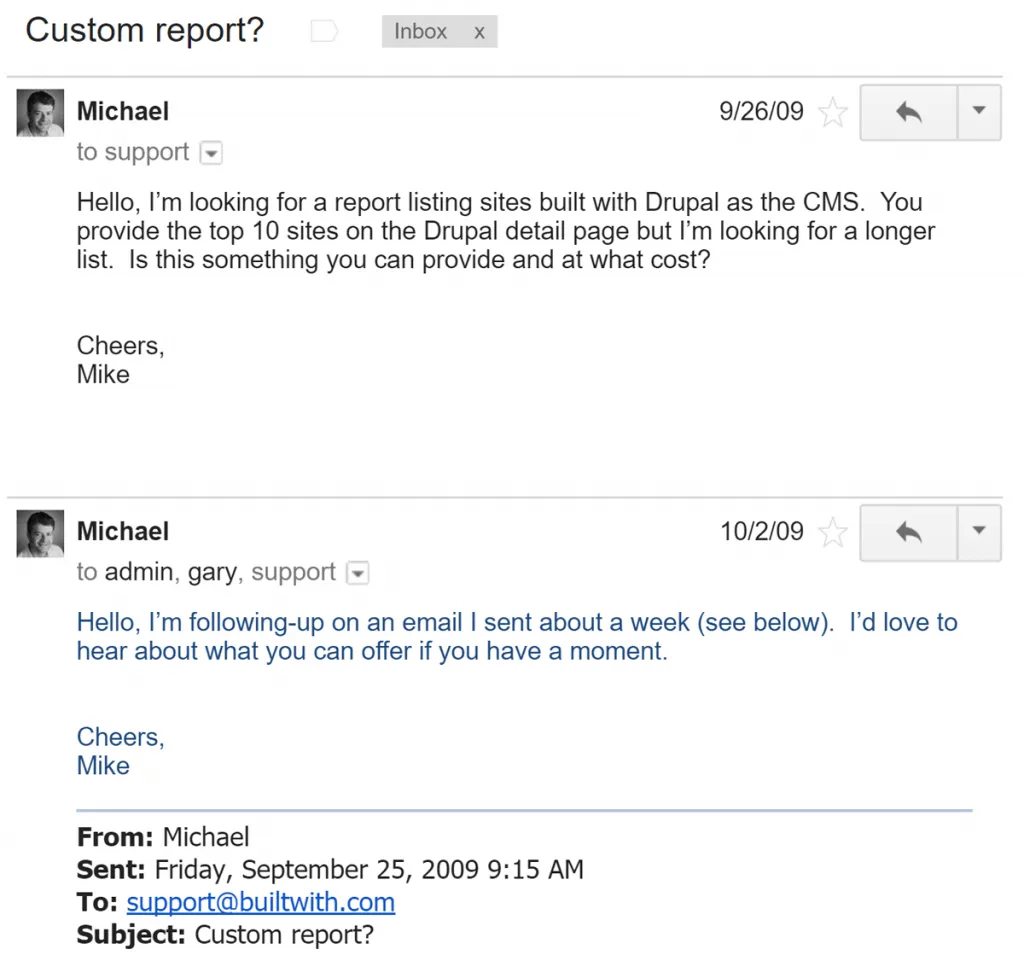Viewport: 1024px width, 961px height.
Task: Show details for 'to support' recipients
Action: click(211, 153)
